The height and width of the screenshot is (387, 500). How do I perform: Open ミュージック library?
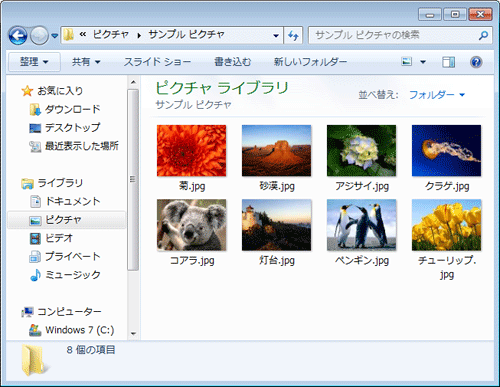pyautogui.click(x=72, y=275)
